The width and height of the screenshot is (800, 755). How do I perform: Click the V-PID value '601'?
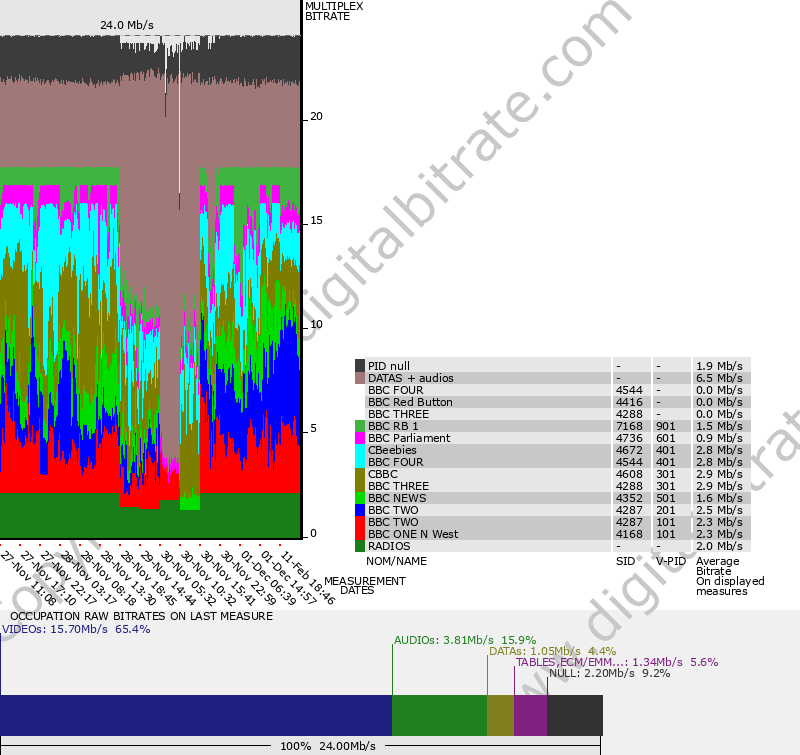point(665,438)
